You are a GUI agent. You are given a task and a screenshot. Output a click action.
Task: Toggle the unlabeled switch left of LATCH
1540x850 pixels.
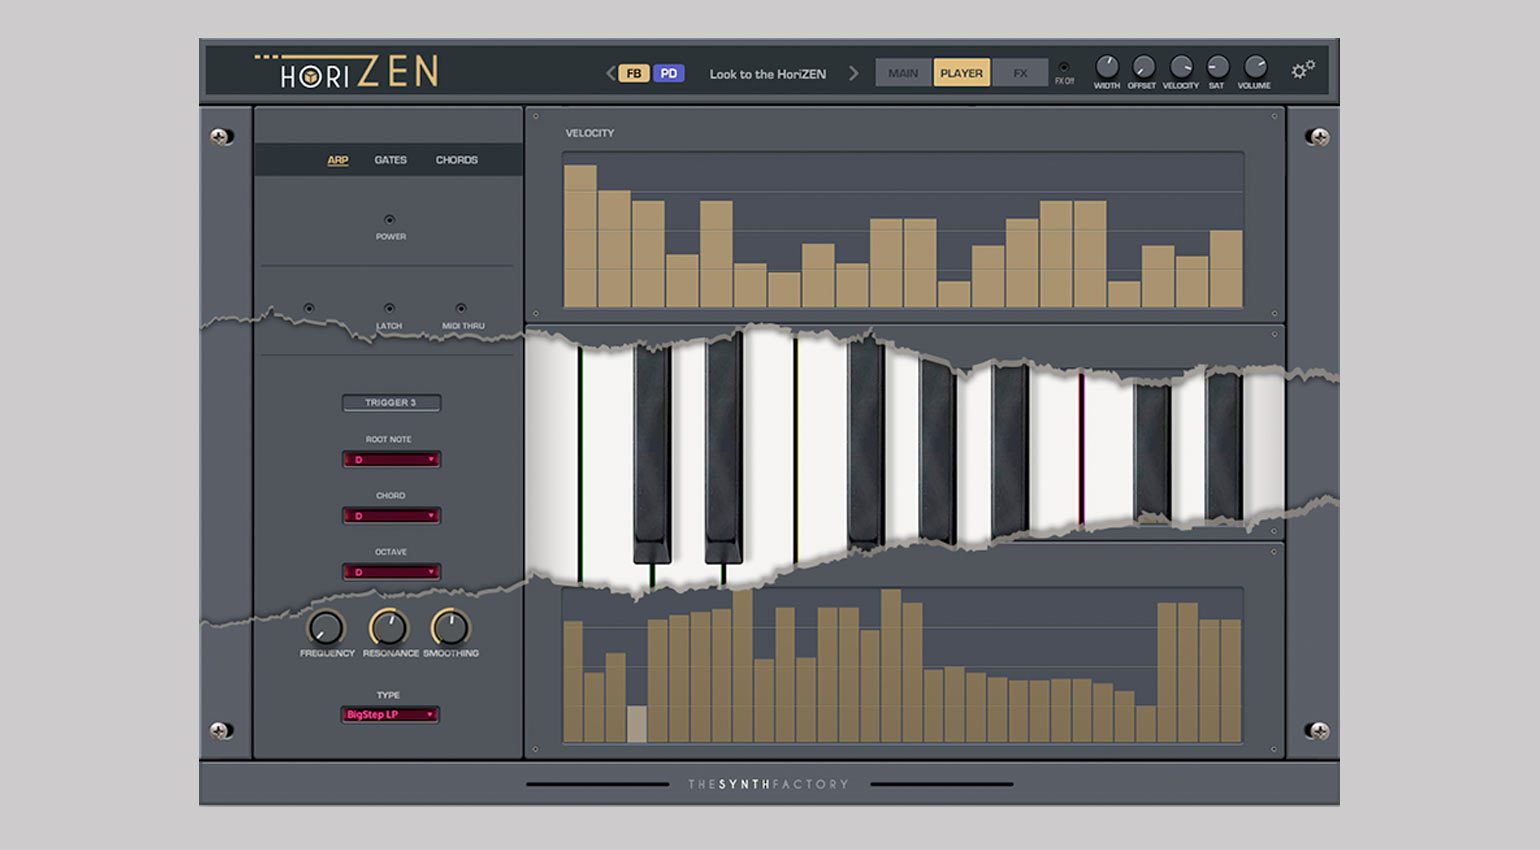309,308
